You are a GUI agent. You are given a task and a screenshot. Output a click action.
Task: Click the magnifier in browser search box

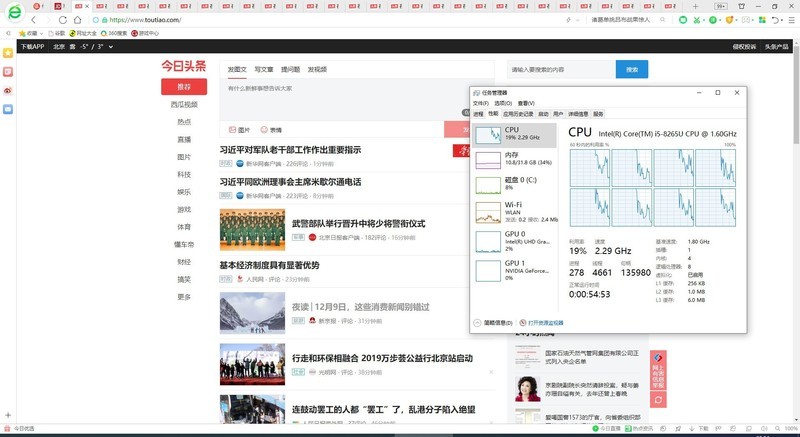coord(663,20)
